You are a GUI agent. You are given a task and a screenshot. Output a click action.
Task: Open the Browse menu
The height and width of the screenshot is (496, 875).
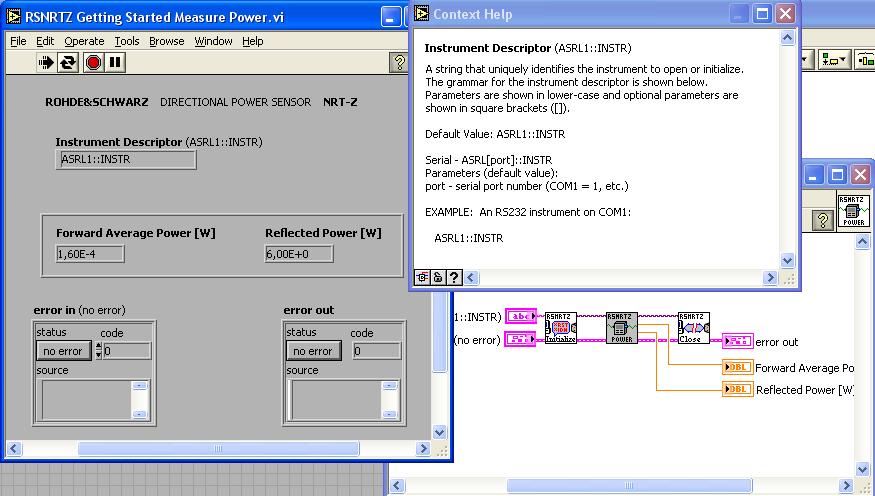[166, 41]
